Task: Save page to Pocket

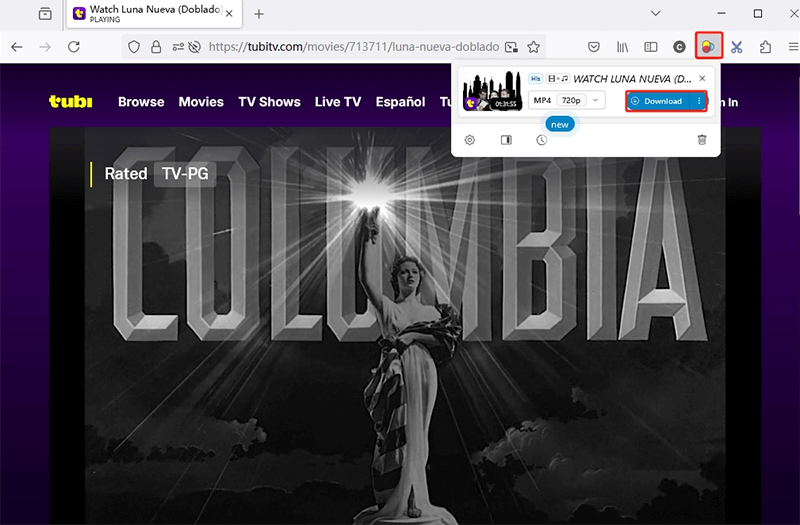Action: click(x=593, y=47)
